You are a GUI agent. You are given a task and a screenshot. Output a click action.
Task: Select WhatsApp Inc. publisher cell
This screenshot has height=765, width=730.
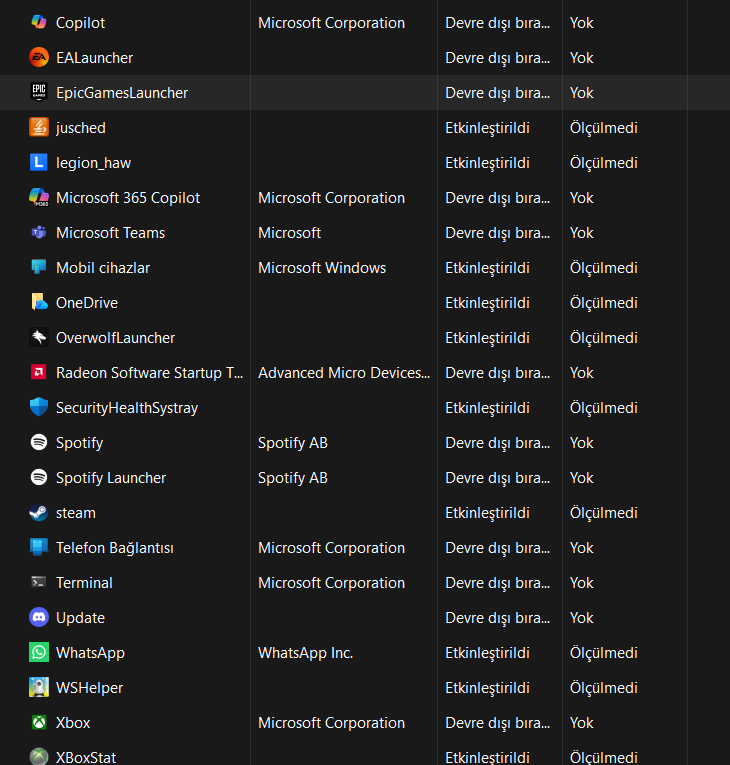click(x=305, y=653)
